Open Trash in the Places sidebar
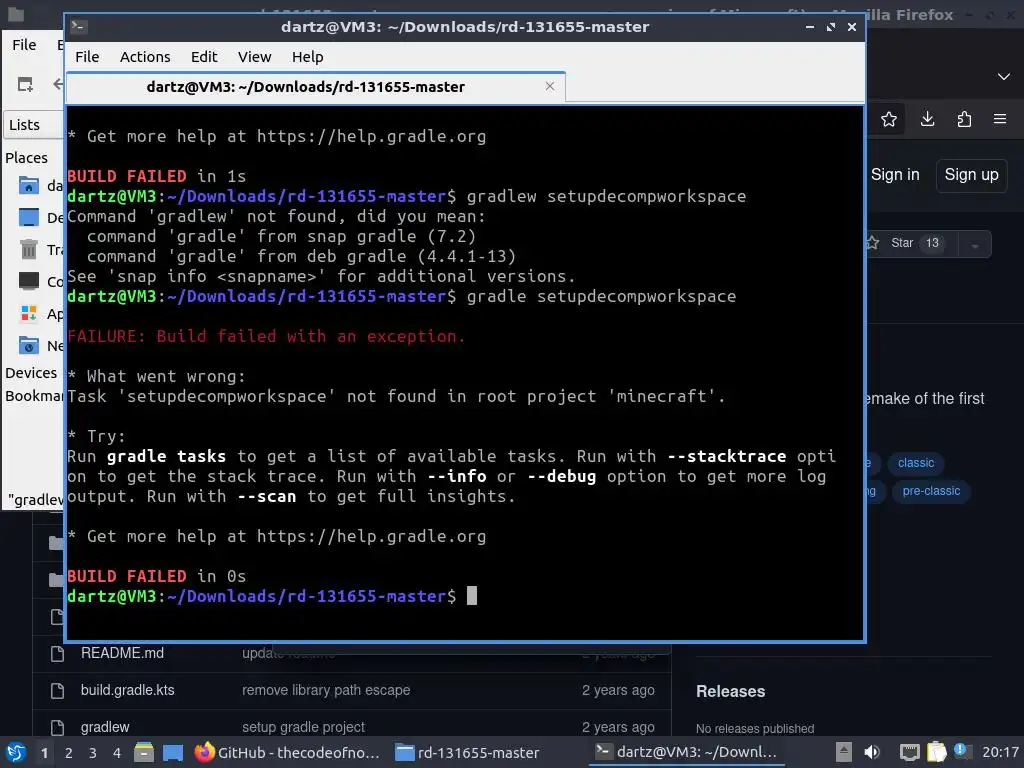This screenshot has height=768, width=1024. (38, 249)
